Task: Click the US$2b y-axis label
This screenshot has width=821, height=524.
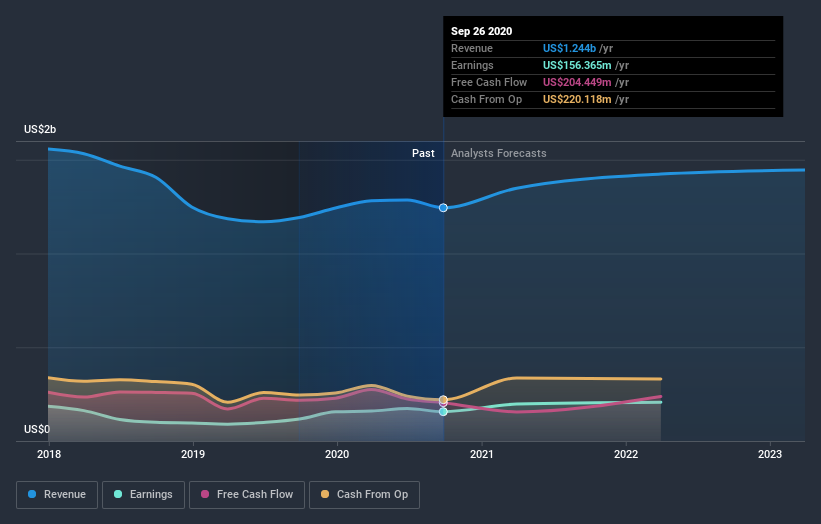Action: click(x=40, y=129)
